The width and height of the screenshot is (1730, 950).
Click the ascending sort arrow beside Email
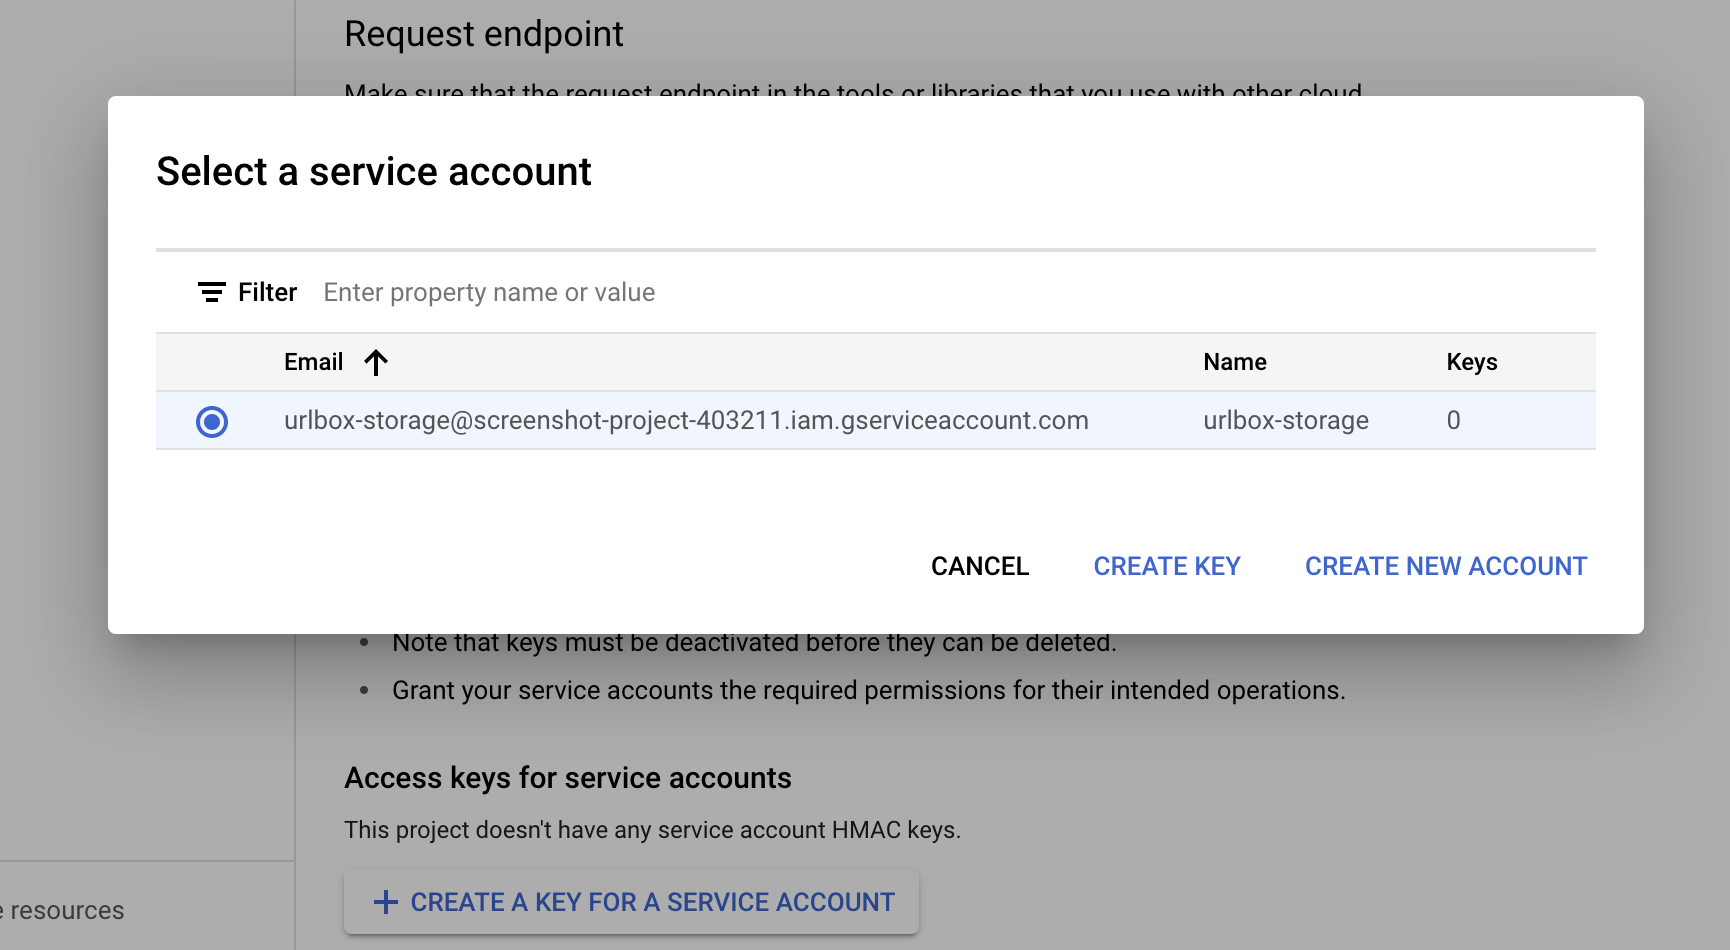pos(376,362)
